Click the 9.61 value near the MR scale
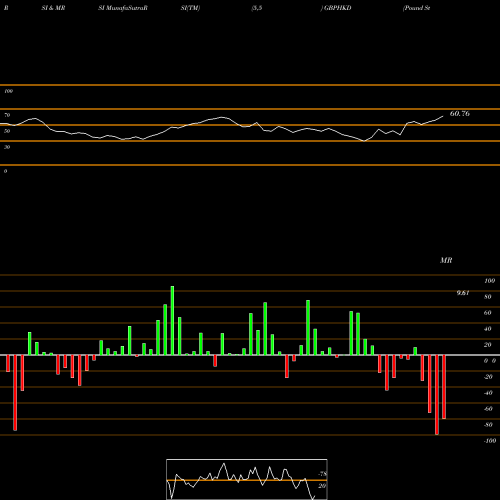The width and height of the screenshot is (500, 500). pyautogui.click(x=463, y=293)
